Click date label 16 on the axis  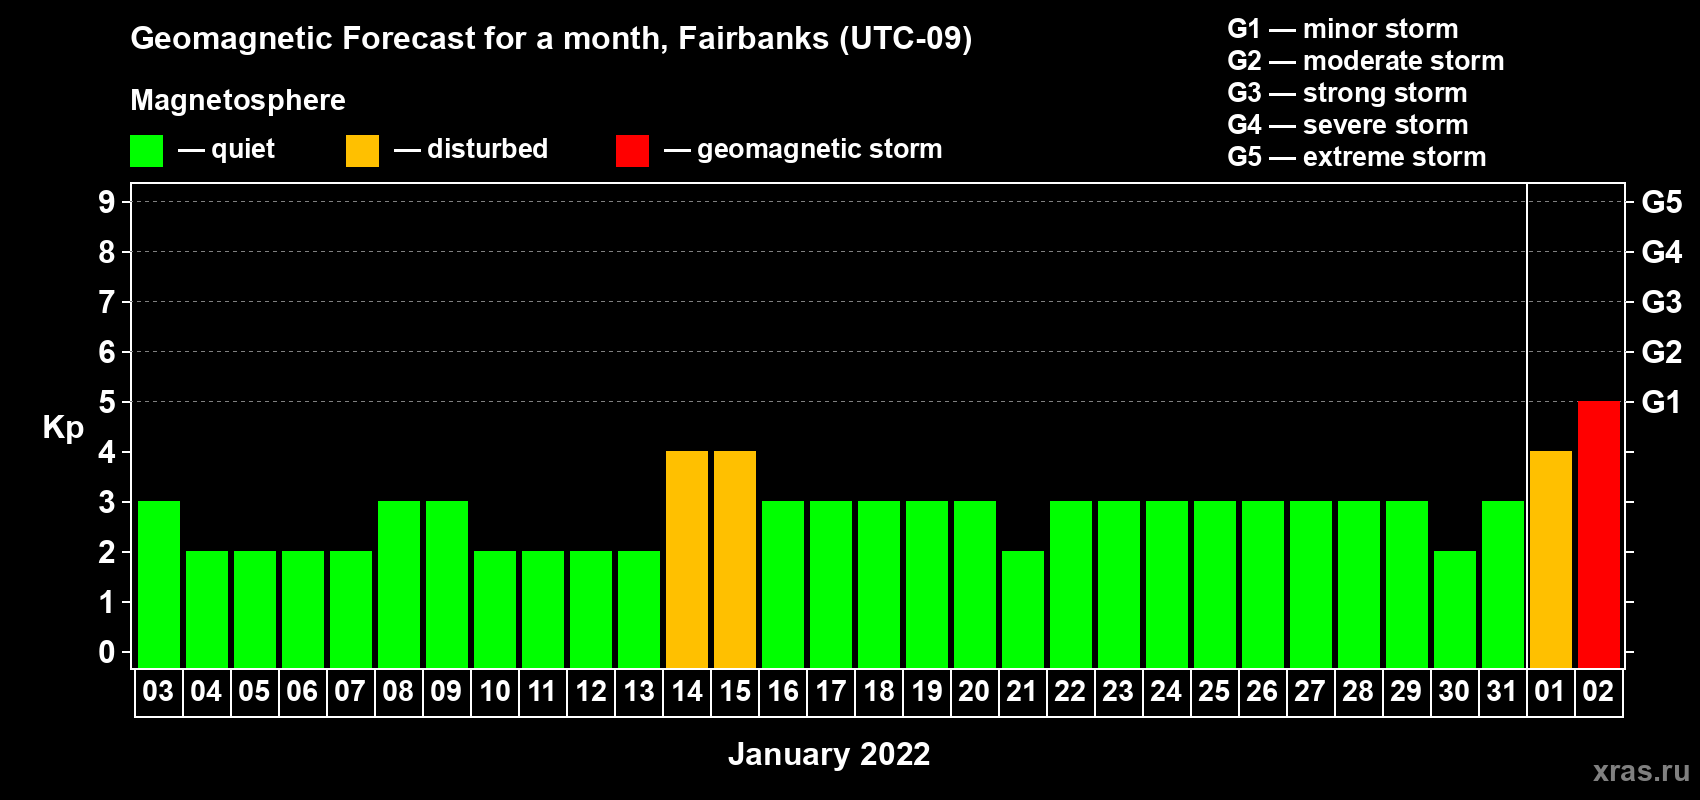[782, 692]
